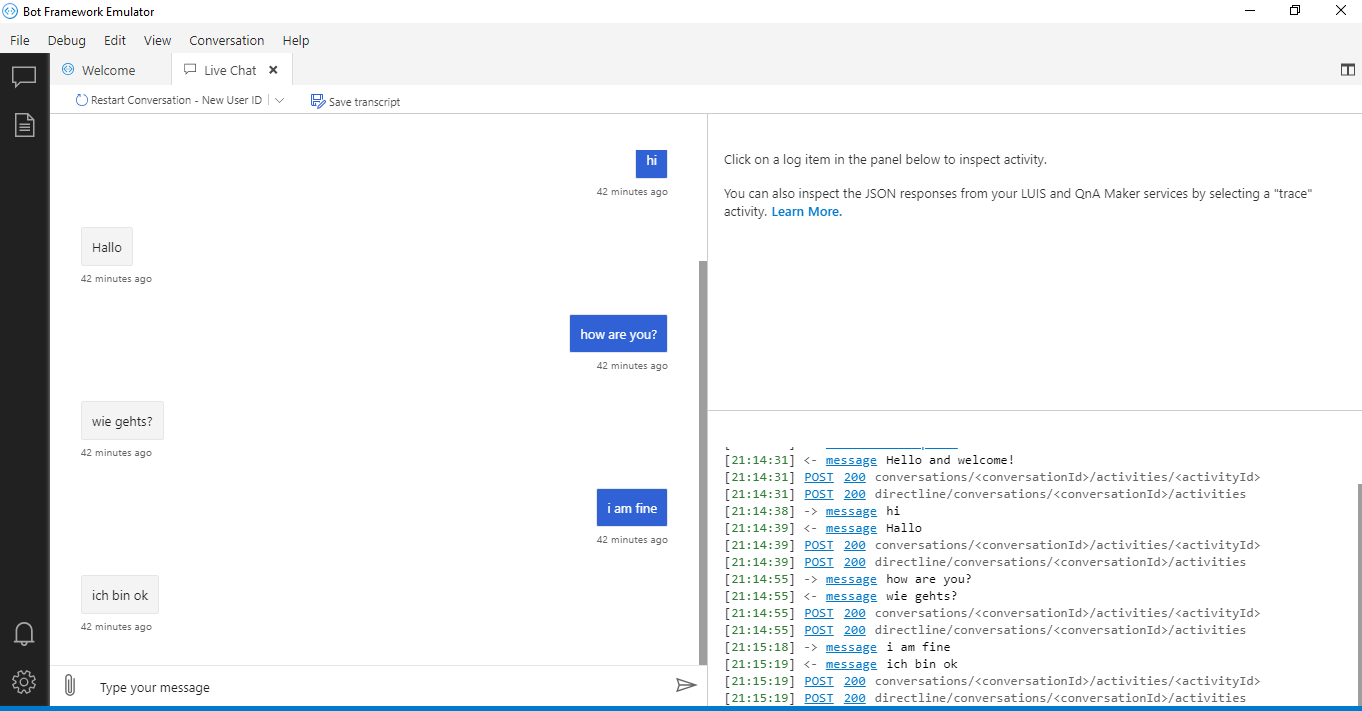Inspect message link for 'wie gehts?' log
Screen dimensions: 1362x711
coord(851,596)
